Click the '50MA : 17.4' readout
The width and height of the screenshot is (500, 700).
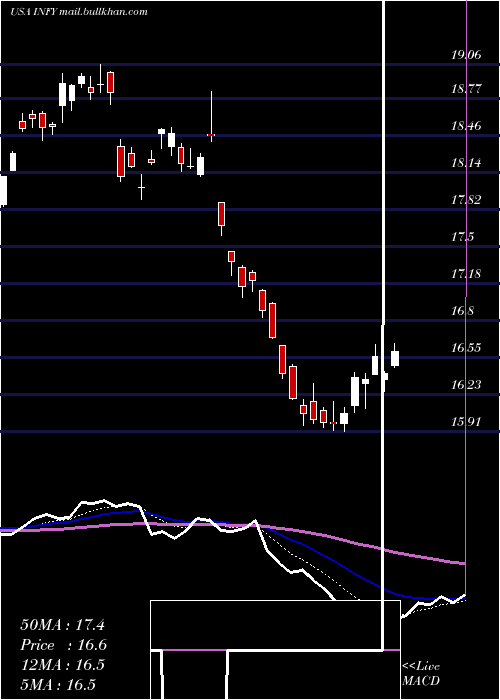click(62, 625)
